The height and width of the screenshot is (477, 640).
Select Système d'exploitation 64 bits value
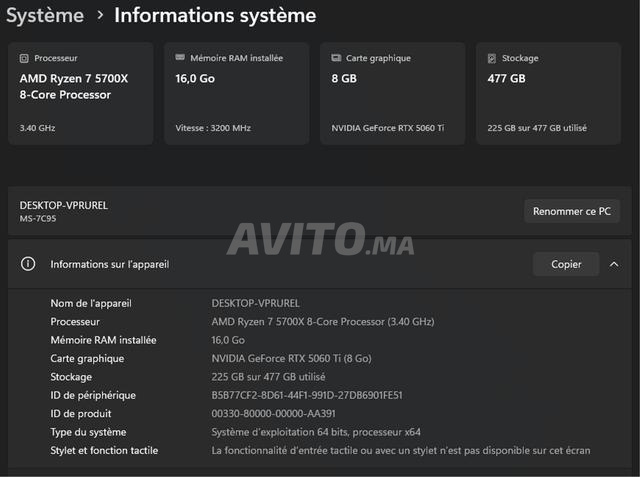tap(316, 432)
